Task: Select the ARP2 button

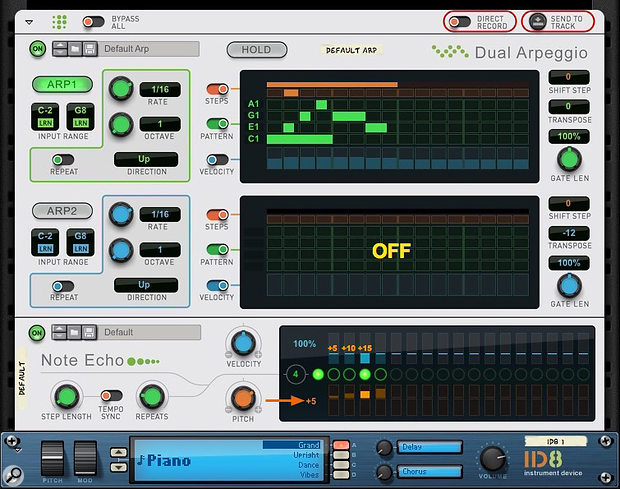Action: [x=62, y=211]
